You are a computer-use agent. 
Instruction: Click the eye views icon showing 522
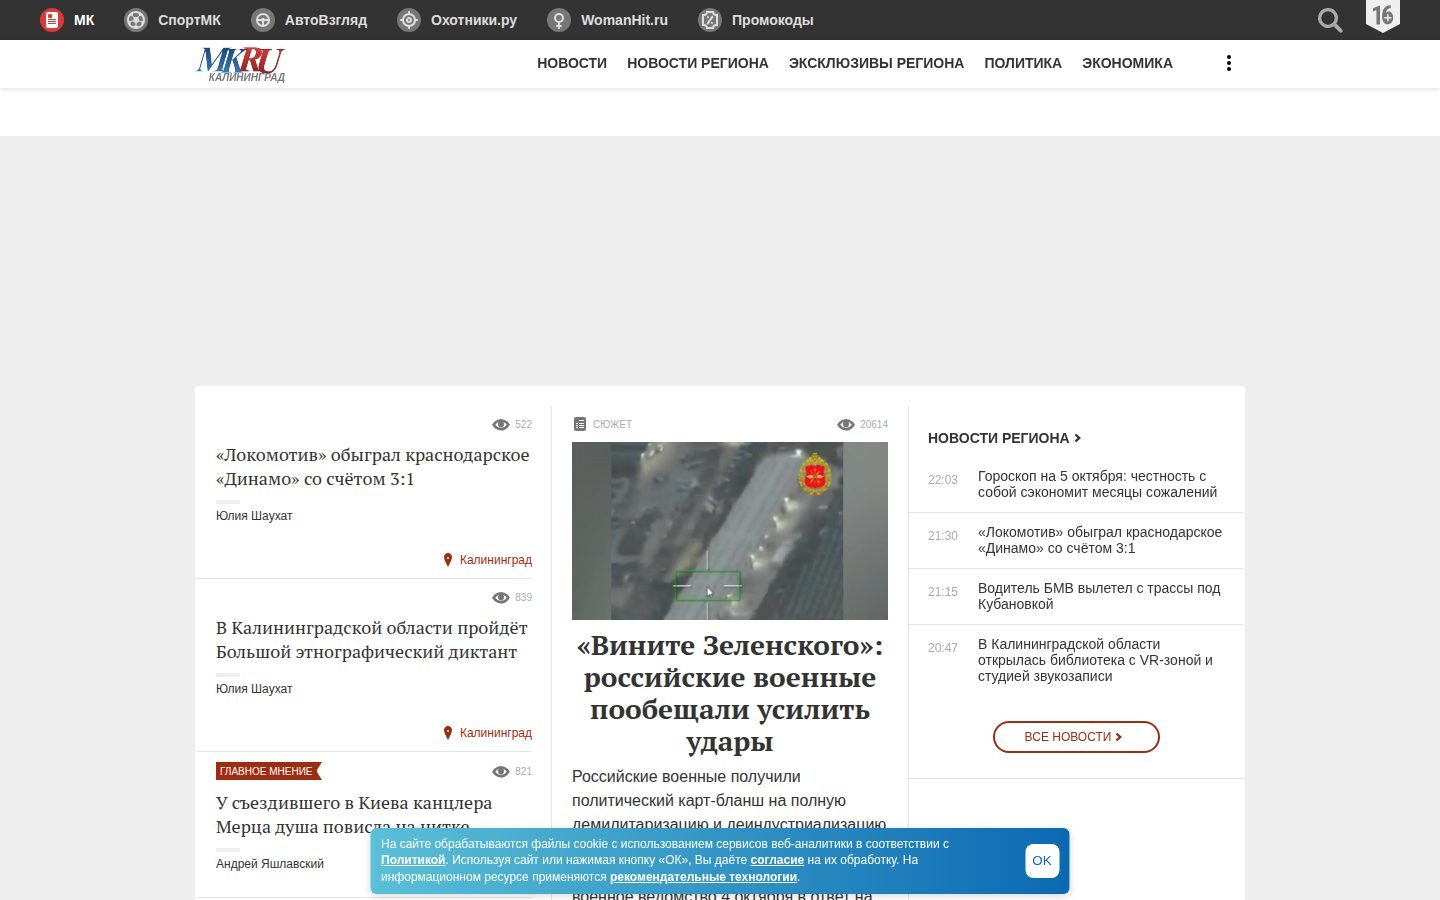501,425
